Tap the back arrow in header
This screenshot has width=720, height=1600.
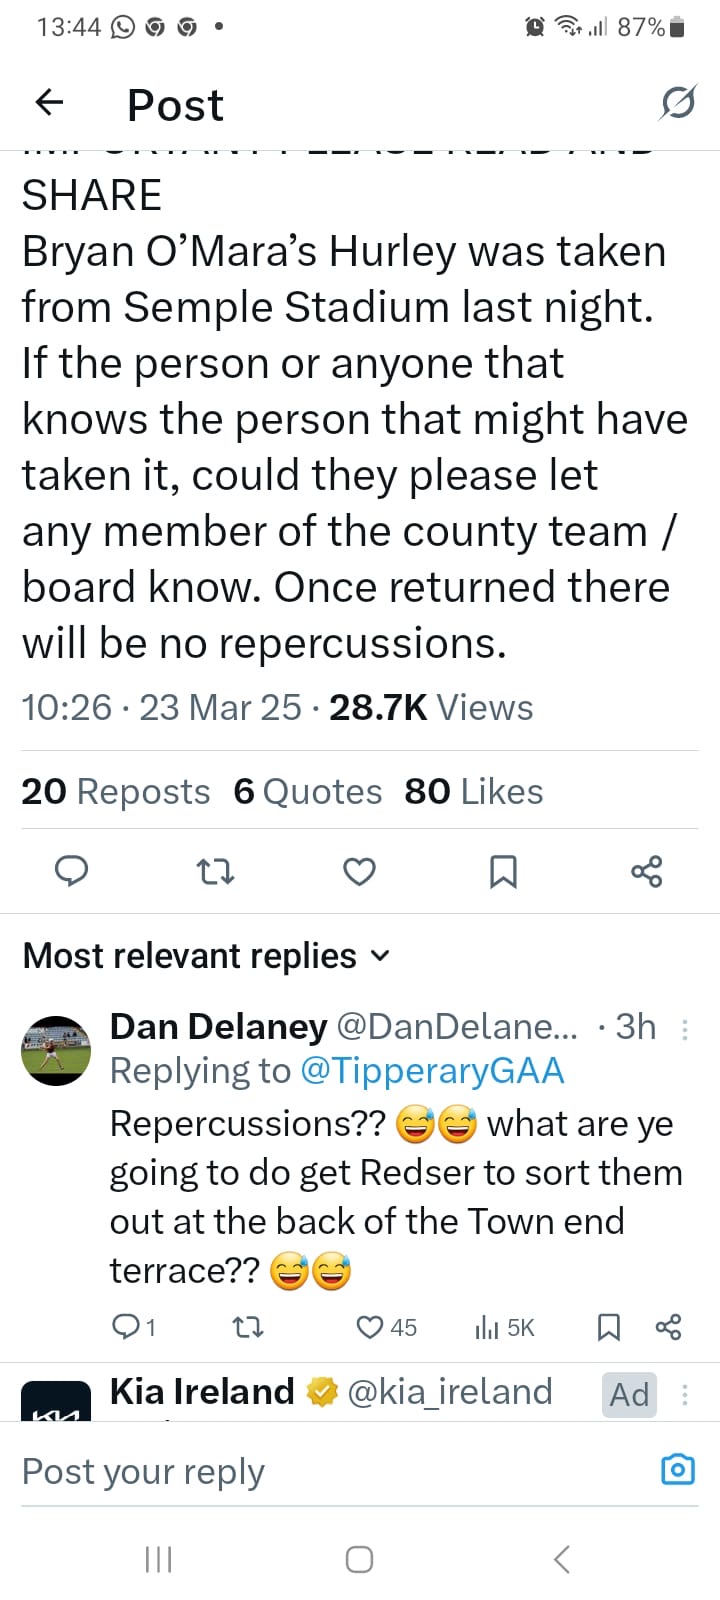(x=49, y=103)
